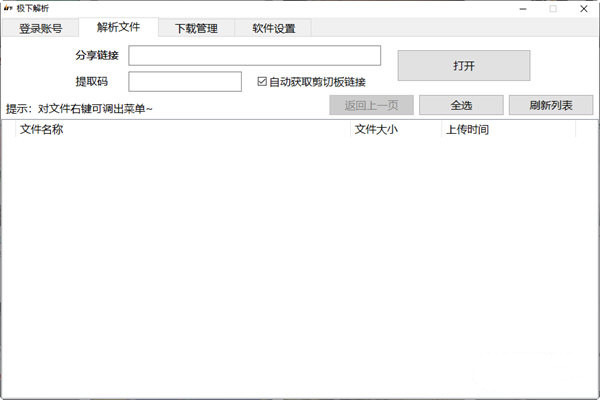
Task: Click the 极下解析 app icon in title bar
Action: (x=8, y=8)
